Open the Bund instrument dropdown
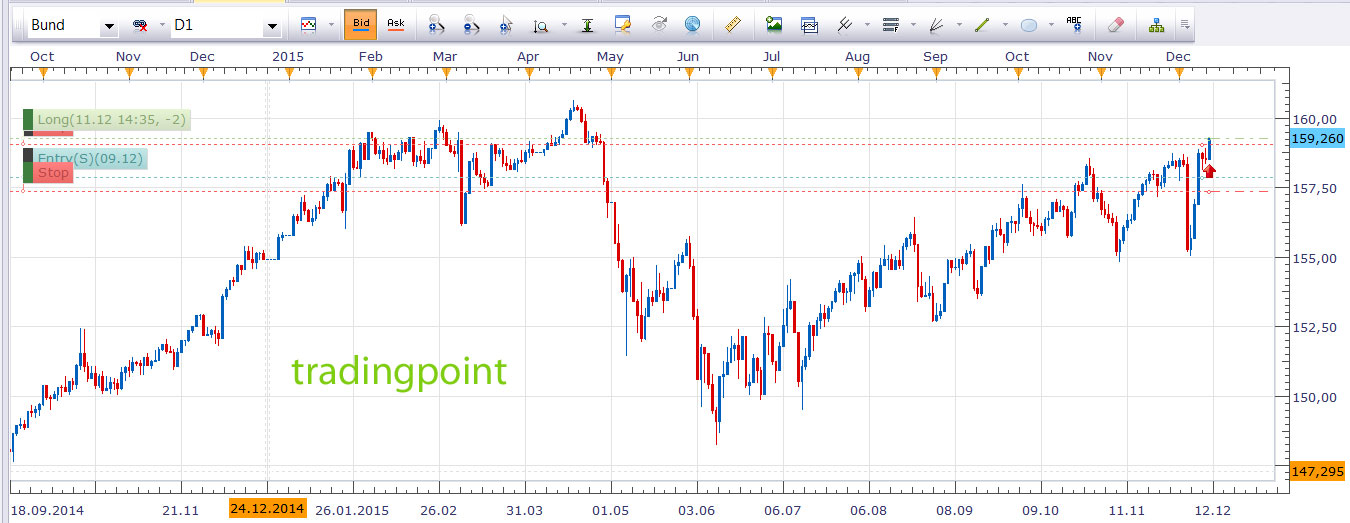Screen dimensions: 1350x523 click(x=109, y=26)
